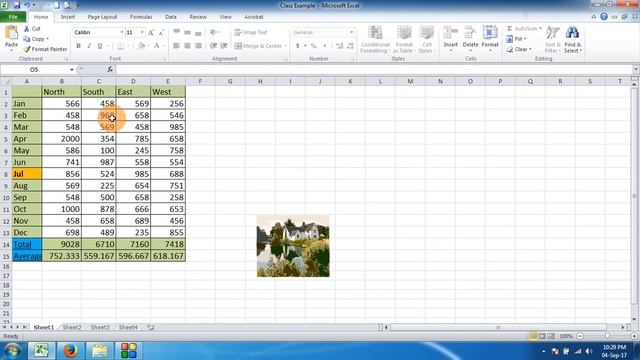Image resolution: width=640 pixels, height=360 pixels.
Task: Click the Insert Function fx button
Action: tap(110, 69)
